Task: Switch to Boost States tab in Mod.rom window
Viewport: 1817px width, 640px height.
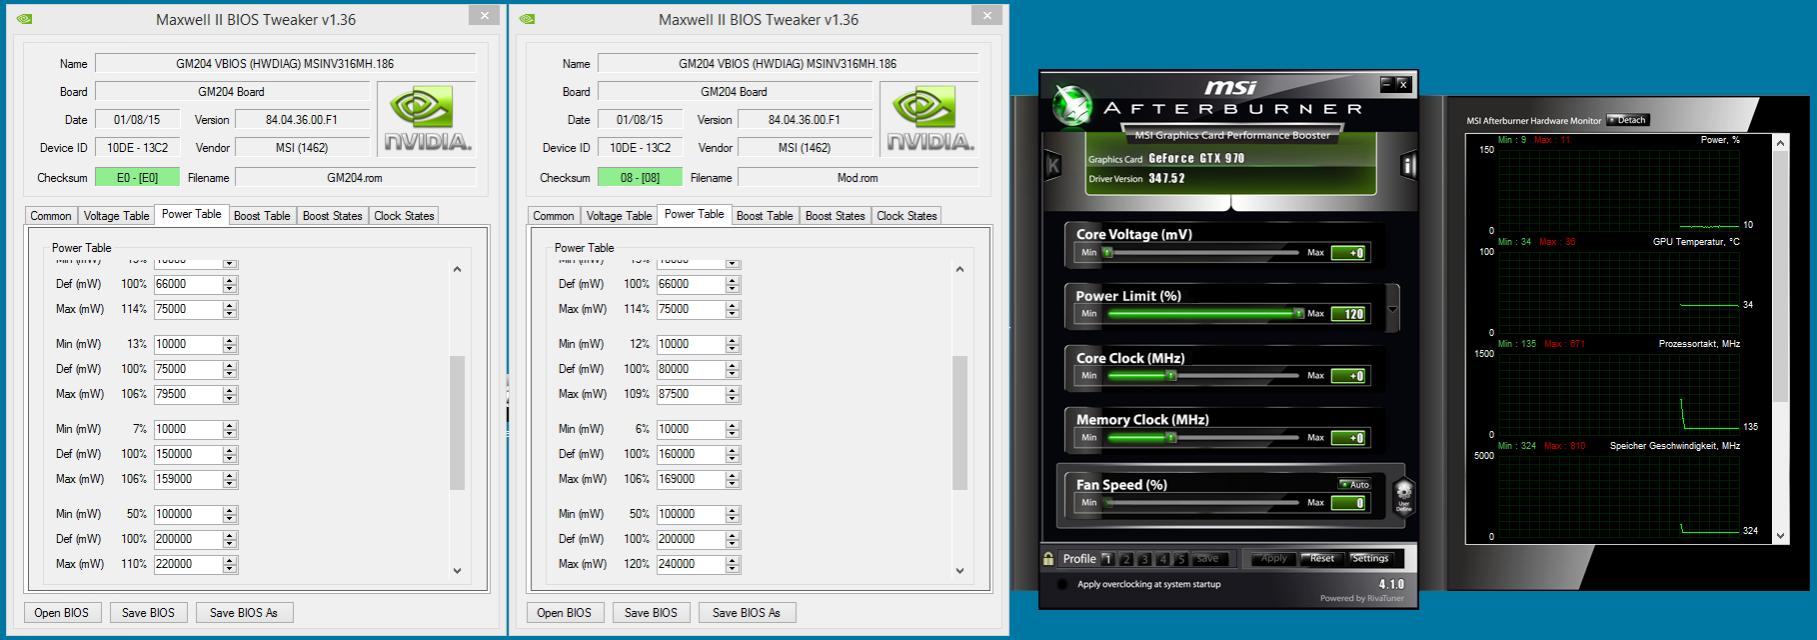Action: click(x=835, y=216)
